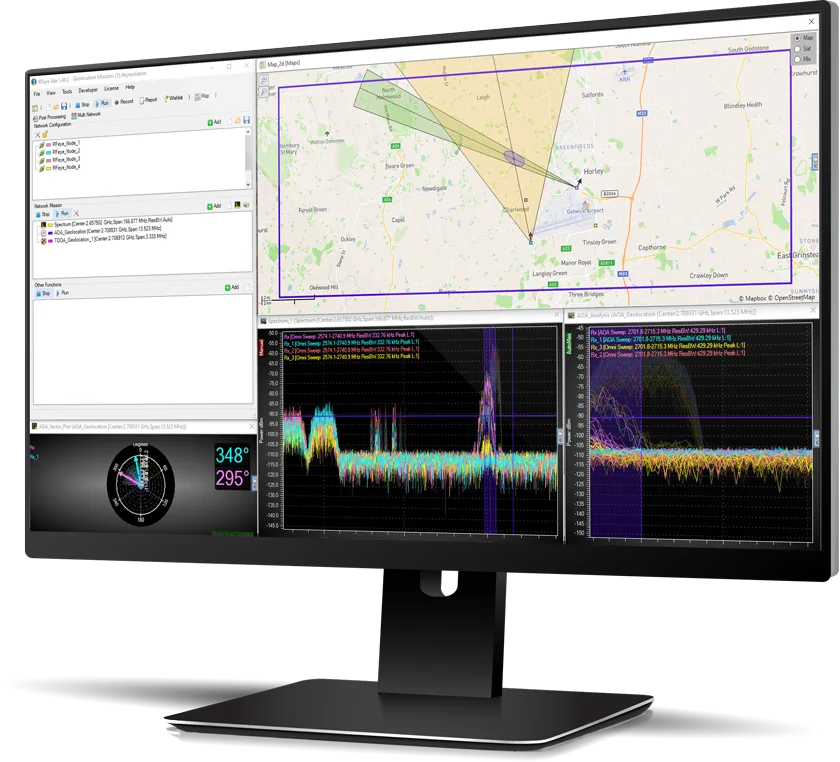Image resolution: width=840 pixels, height=762 pixels.
Task: Click the Stop button in main toolbar
Action: [82, 105]
